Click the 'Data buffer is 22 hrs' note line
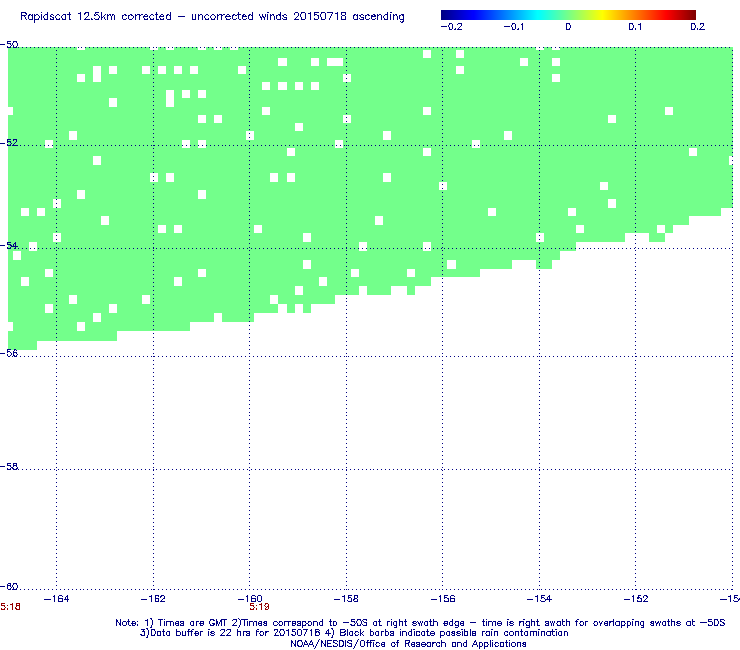 pos(354,633)
